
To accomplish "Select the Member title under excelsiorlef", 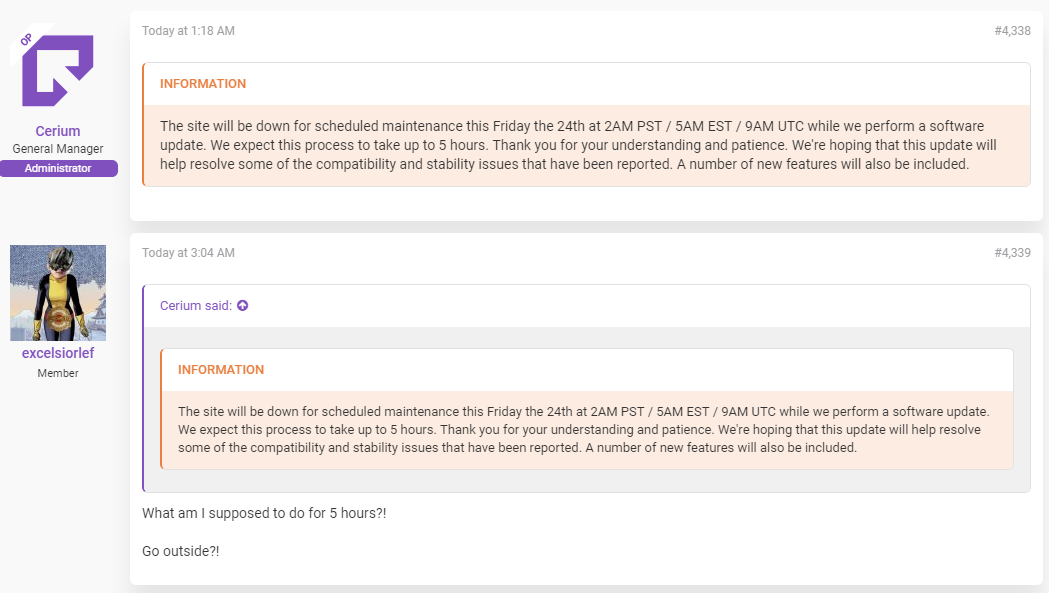I will click(58, 373).
